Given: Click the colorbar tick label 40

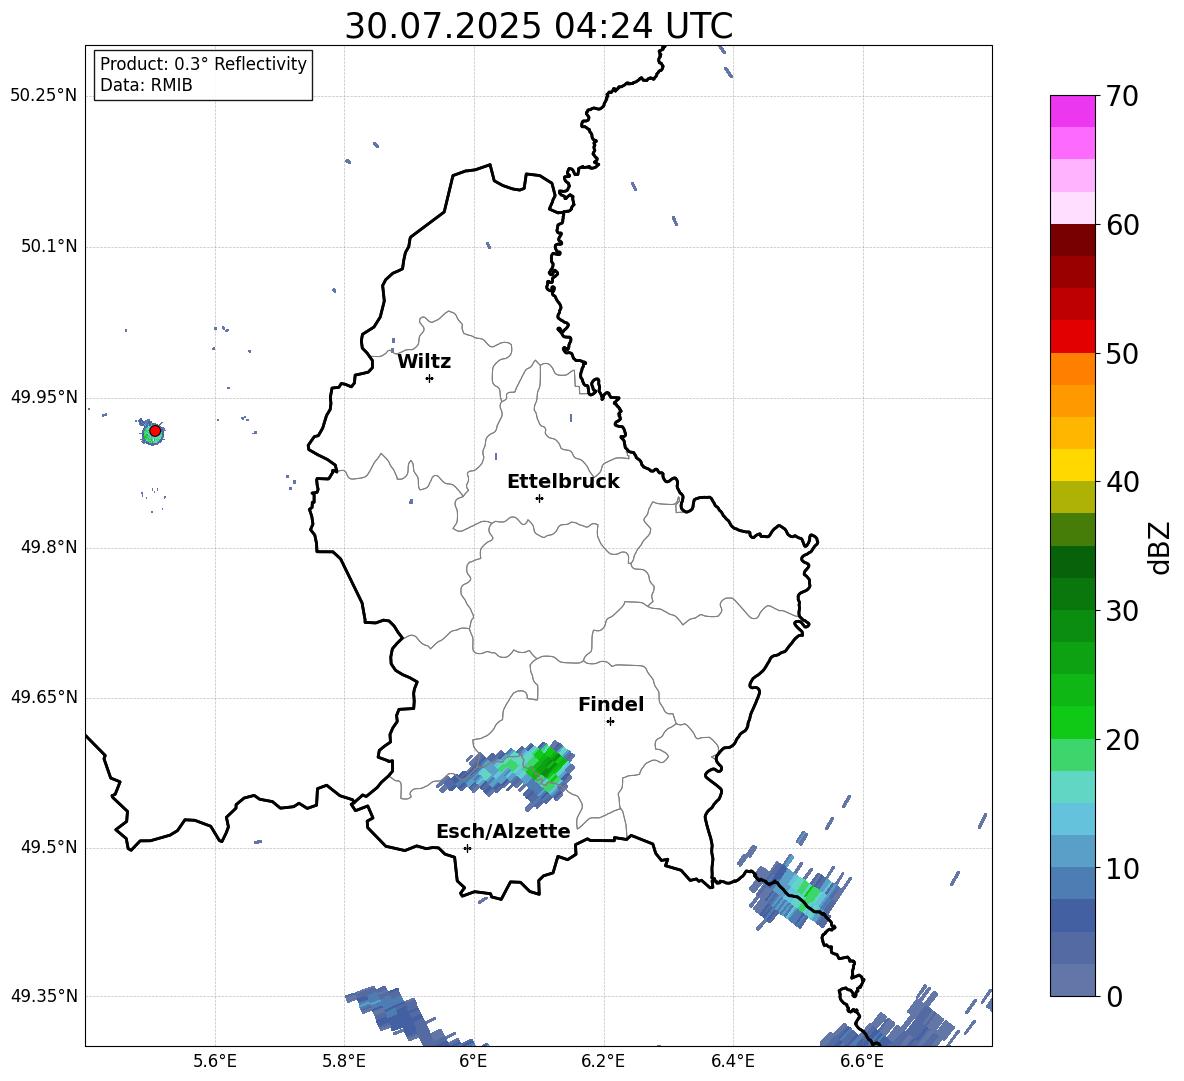Looking at the screenshot, I should coord(1123,482).
